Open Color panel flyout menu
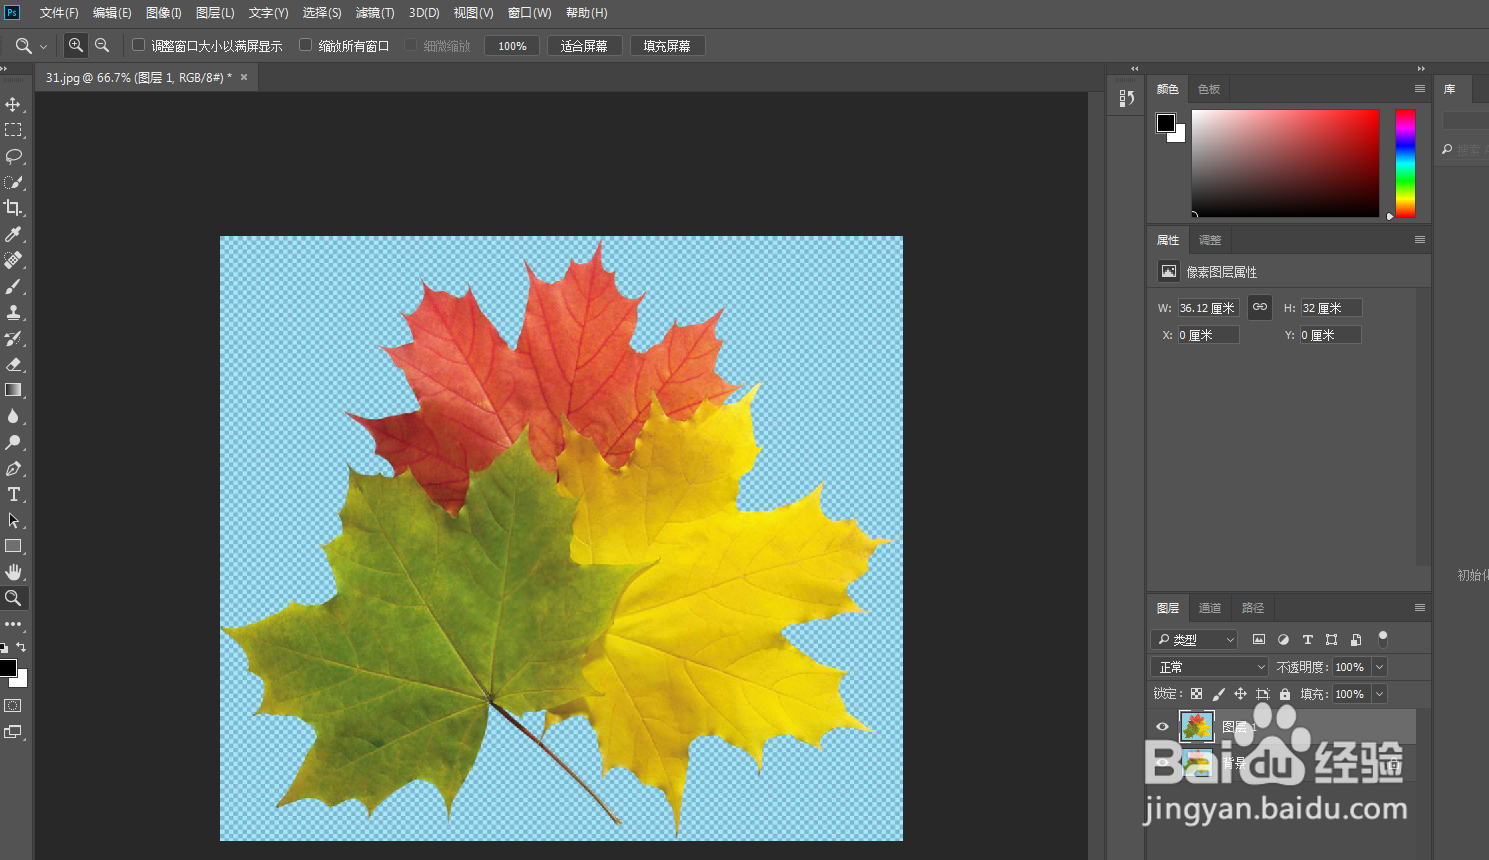This screenshot has height=860, width=1489. [1419, 89]
